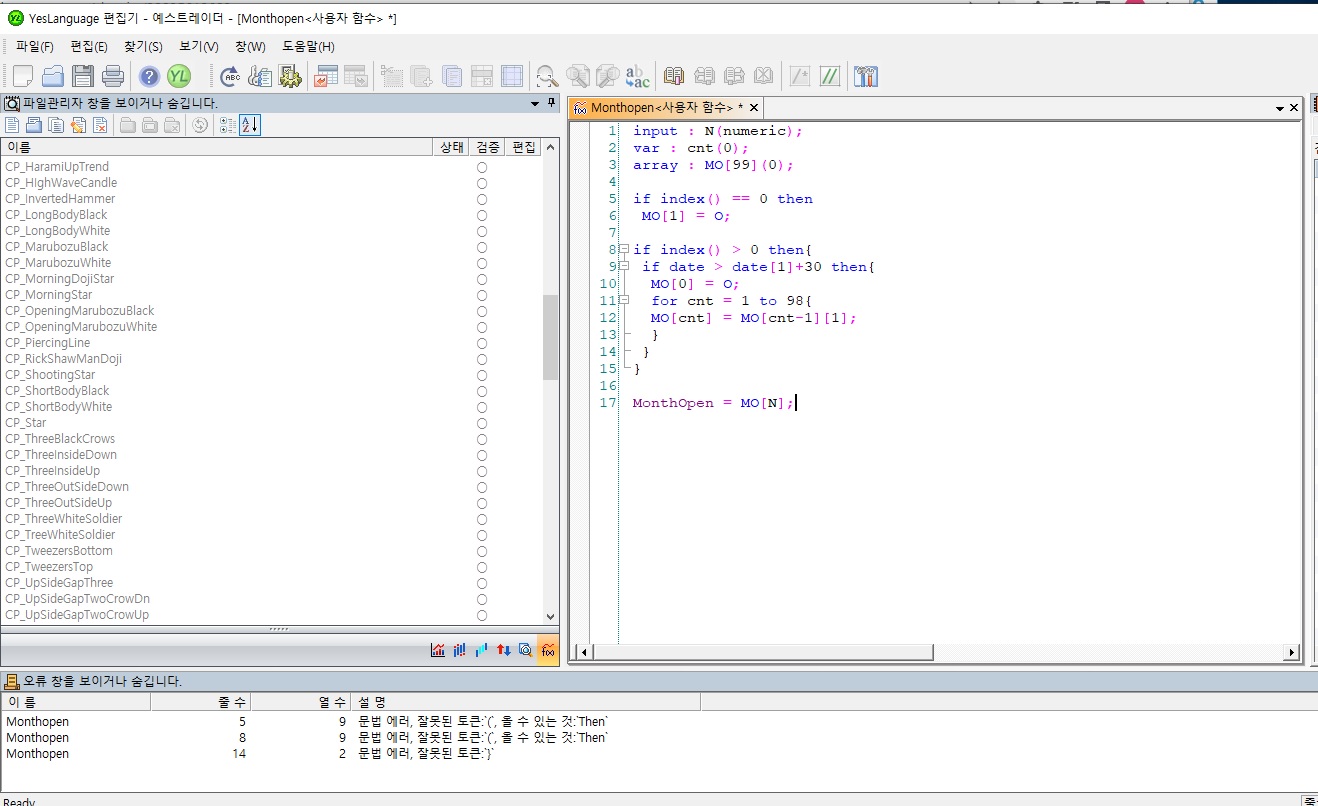The height and width of the screenshot is (806, 1318).
Task: Click the Save (floppy disk) toolbar icon
Action: (x=82, y=76)
